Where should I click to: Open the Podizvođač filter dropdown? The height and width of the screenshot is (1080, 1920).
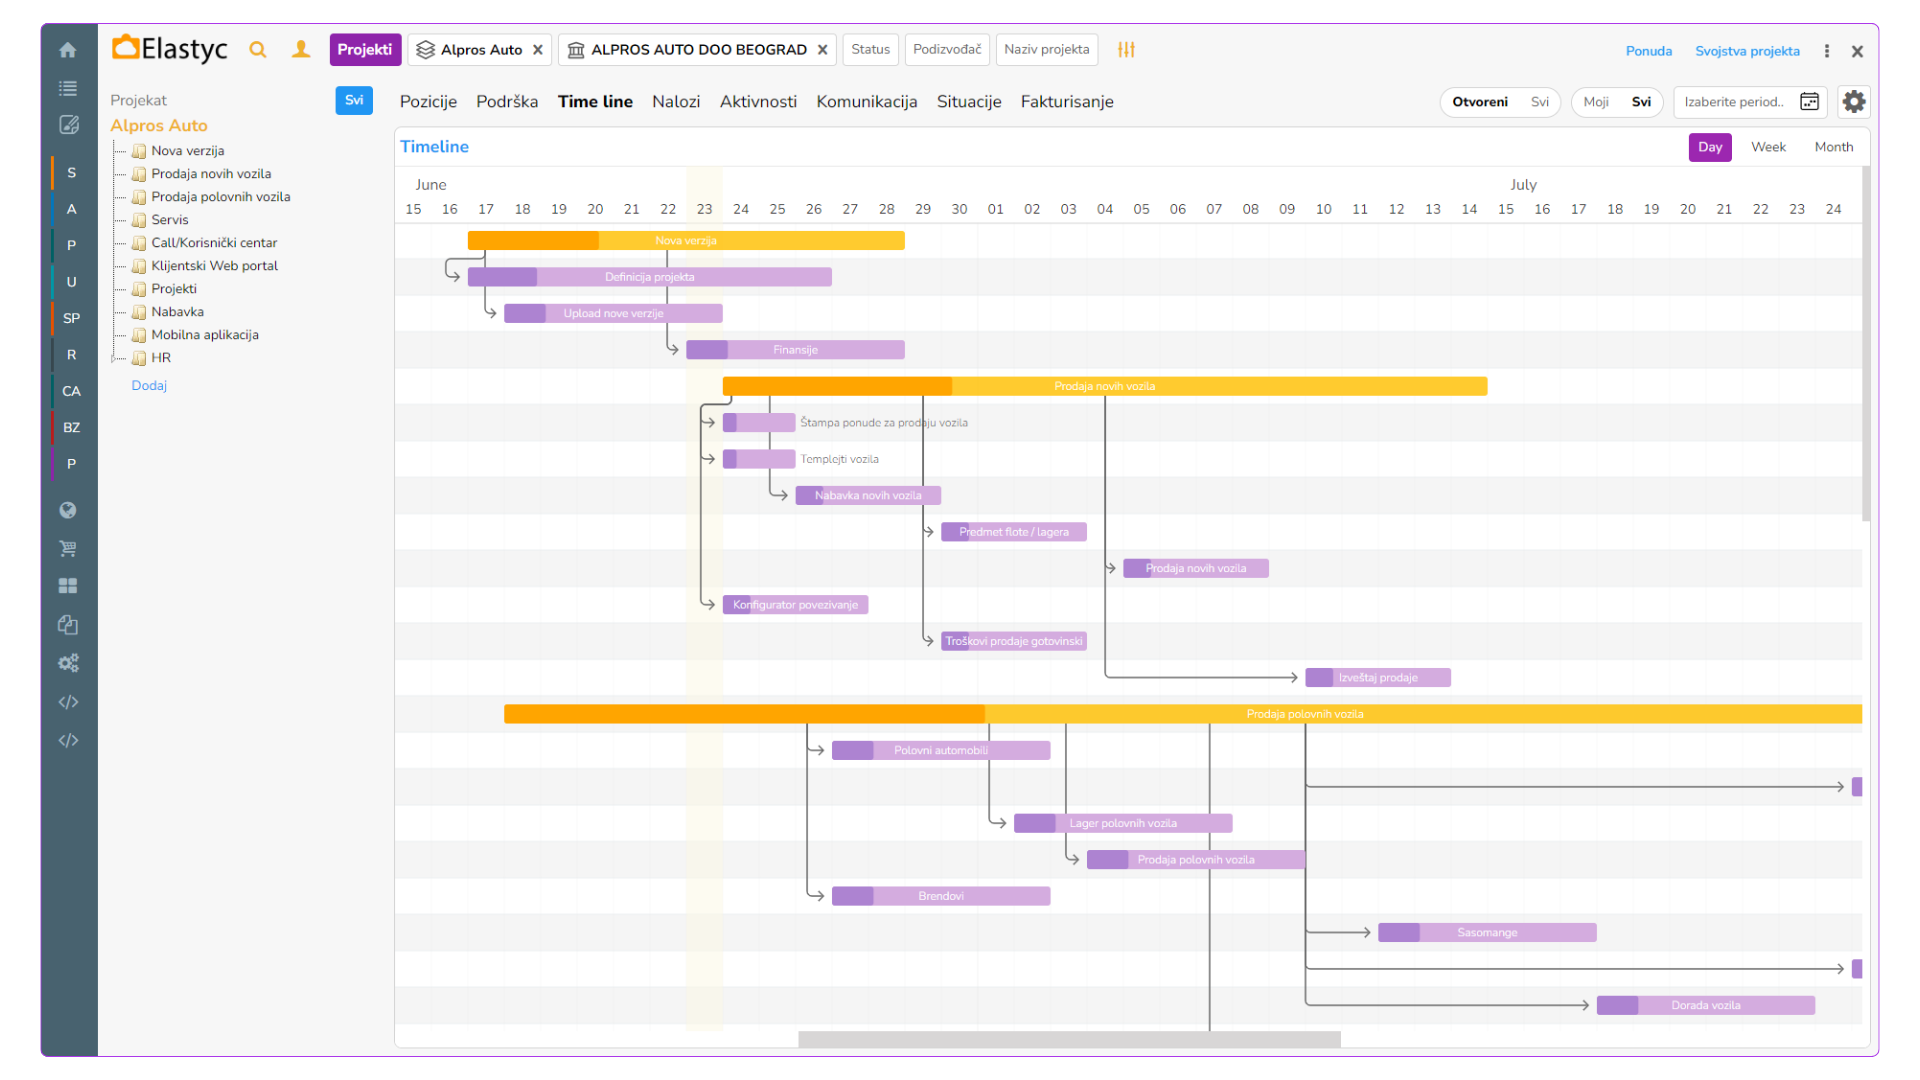[946, 50]
